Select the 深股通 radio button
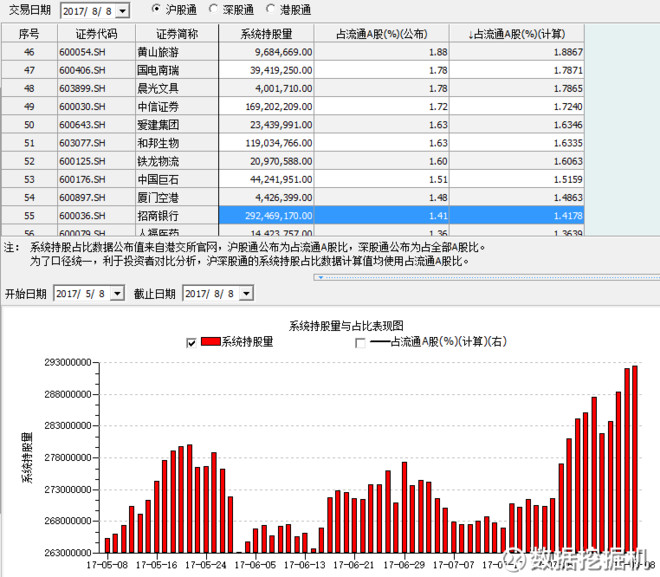The image size is (660, 577). tap(213, 9)
